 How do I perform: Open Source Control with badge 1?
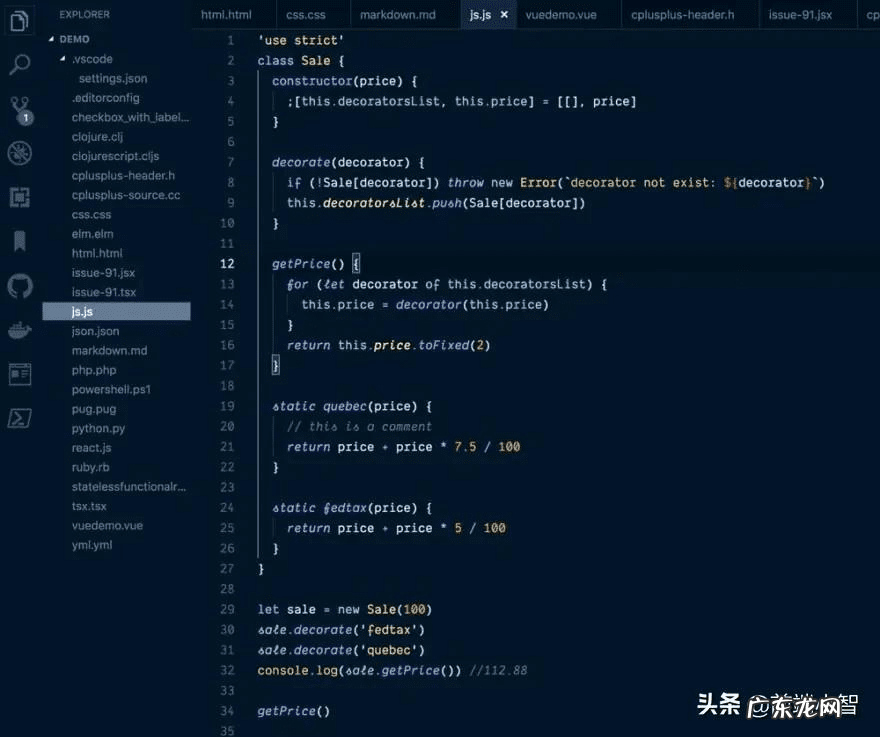19,109
